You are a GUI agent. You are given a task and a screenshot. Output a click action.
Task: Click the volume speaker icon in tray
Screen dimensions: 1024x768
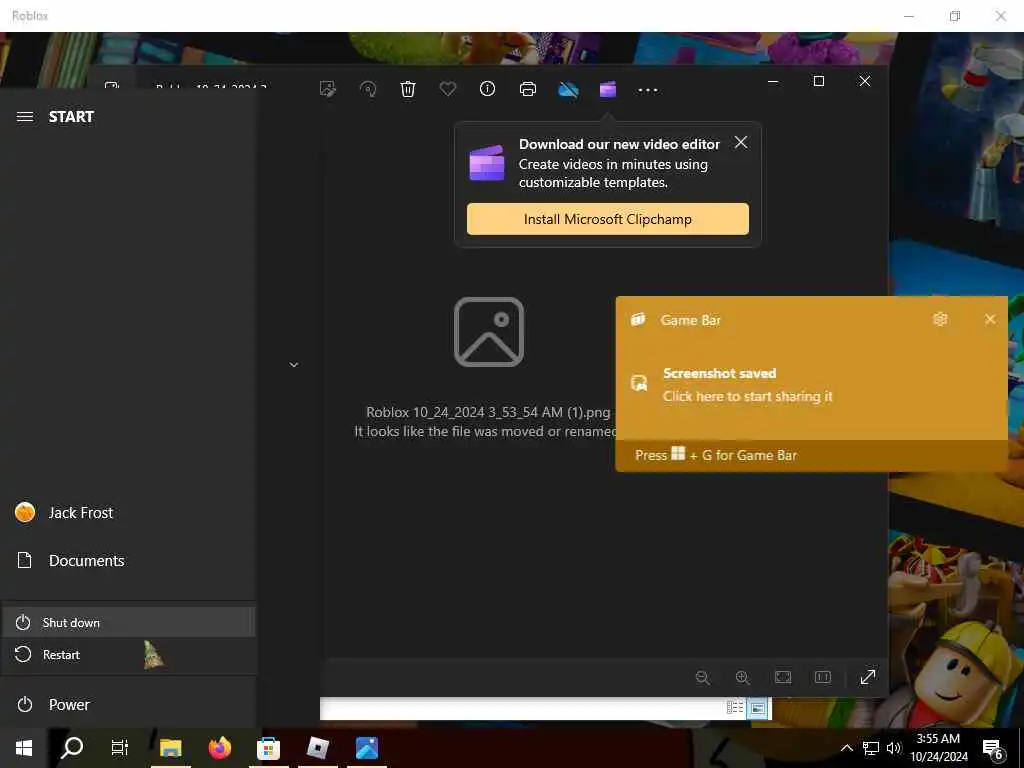(x=894, y=748)
